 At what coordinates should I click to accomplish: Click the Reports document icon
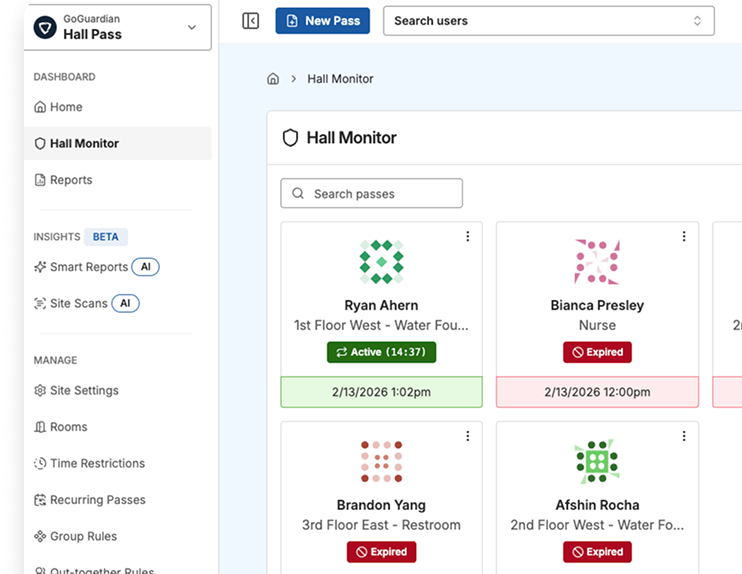[40, 180]
